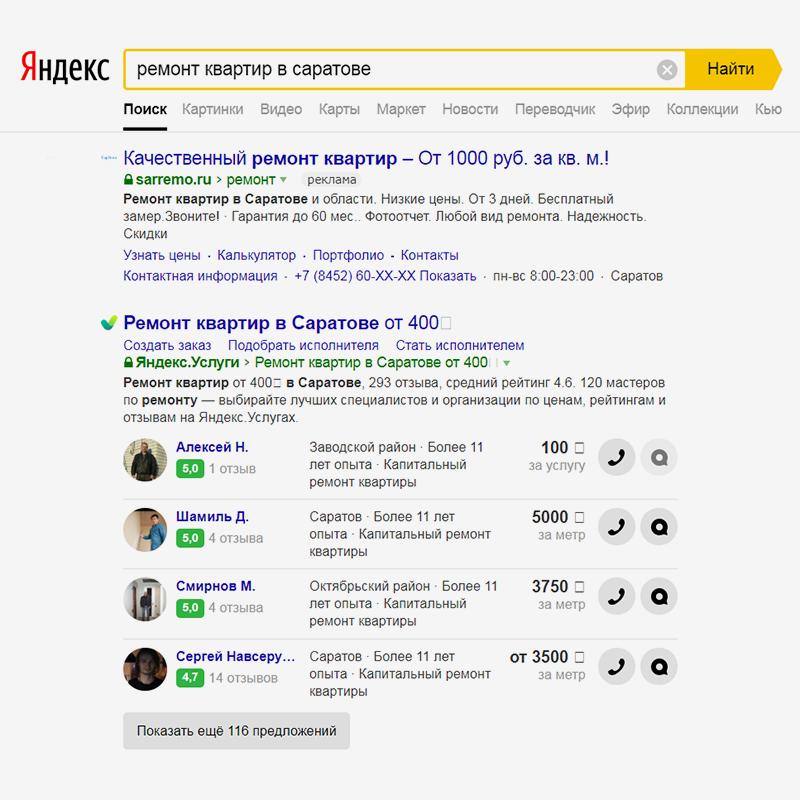The height and width of the screenshot is (800, 800).
Task: Open Смирнов М. profile photo
Action: pyautogui.click(x=145, y=599)
